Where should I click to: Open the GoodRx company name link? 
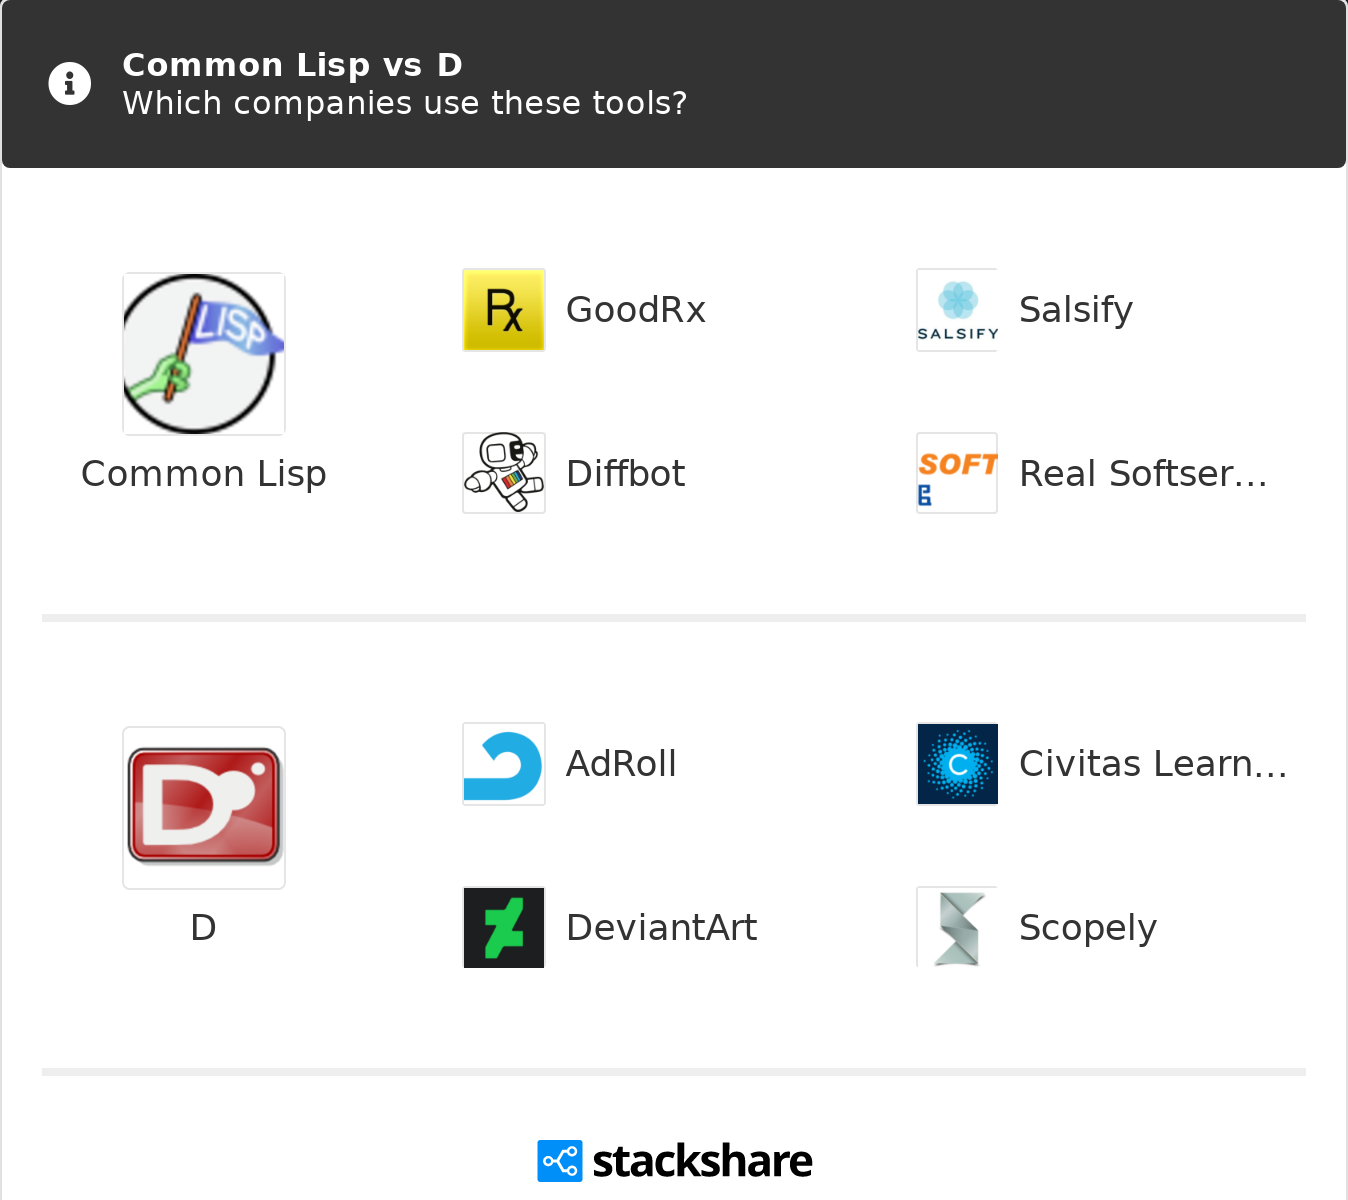636,310
